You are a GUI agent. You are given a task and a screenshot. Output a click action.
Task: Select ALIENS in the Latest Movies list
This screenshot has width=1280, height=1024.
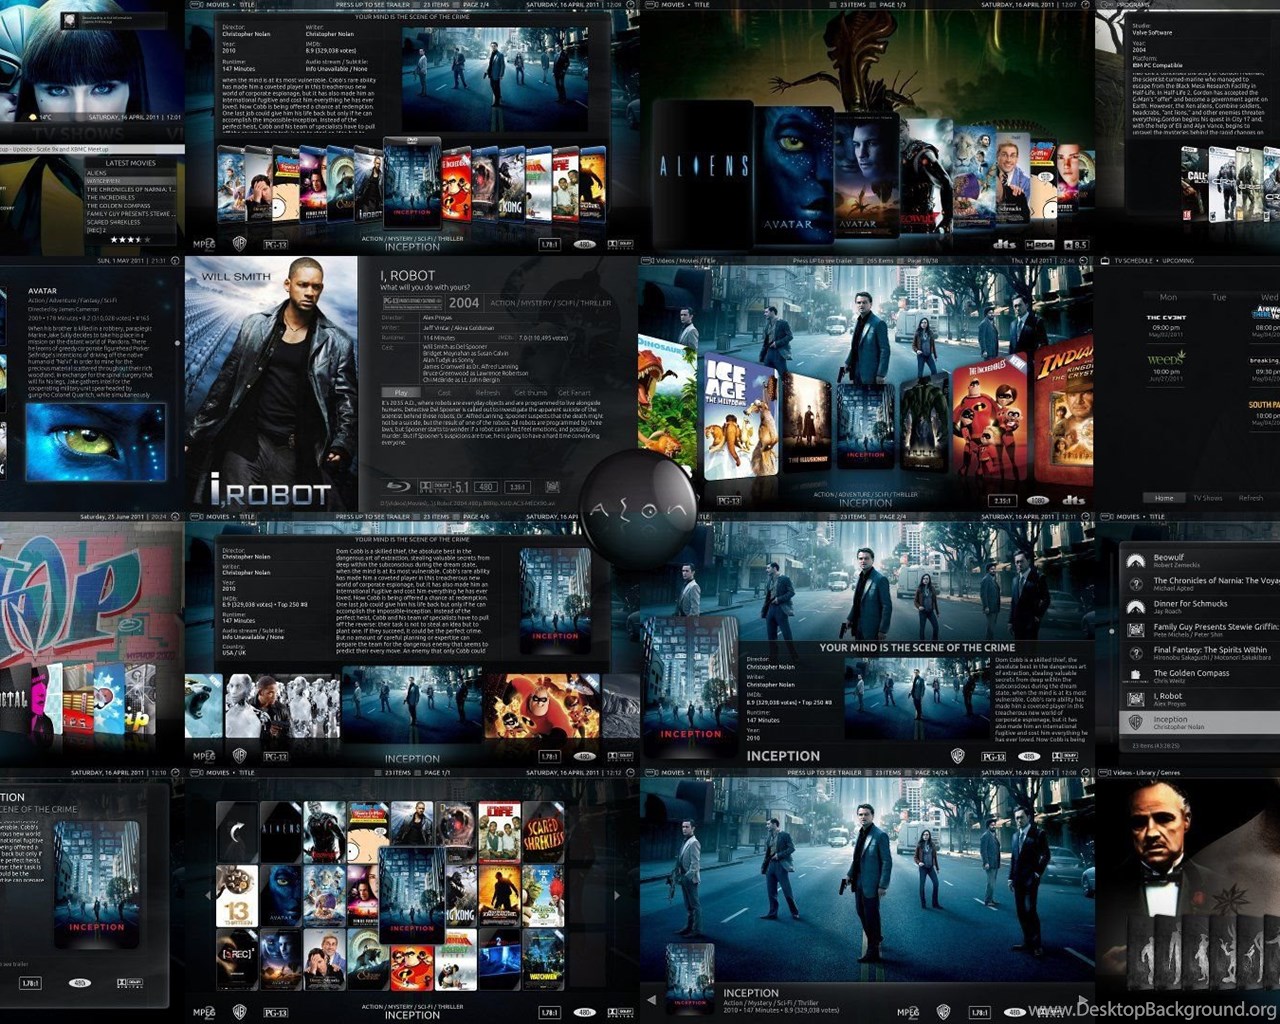(129, 173)
